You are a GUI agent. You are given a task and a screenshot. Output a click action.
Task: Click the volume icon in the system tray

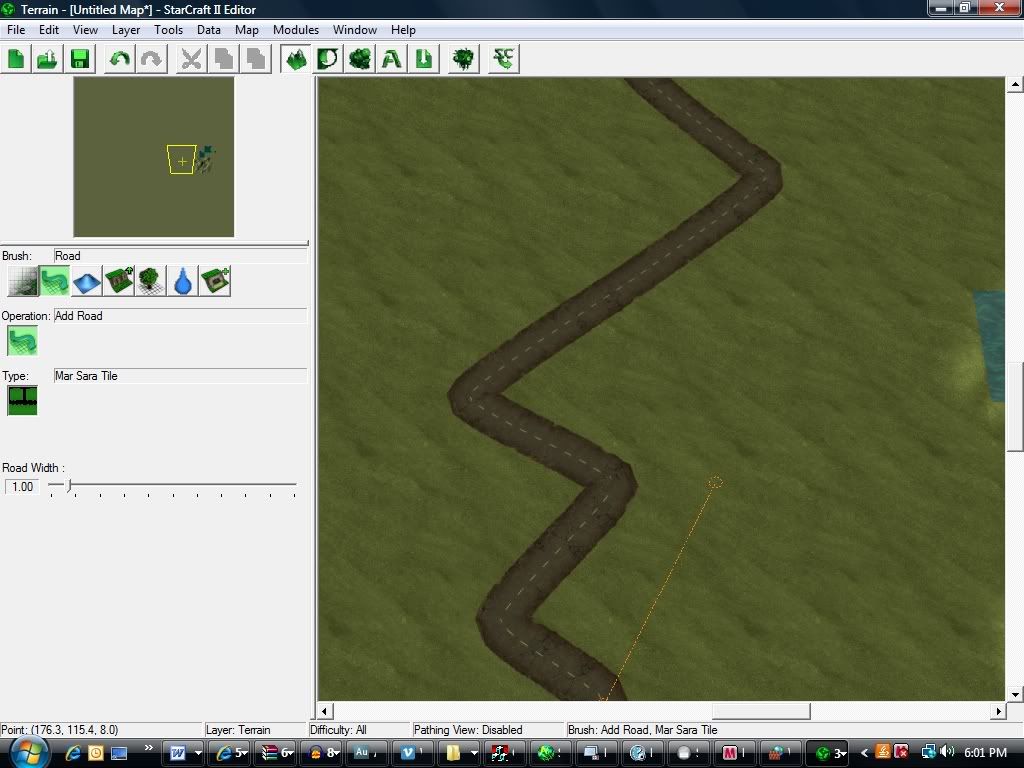tap(947, 752)
